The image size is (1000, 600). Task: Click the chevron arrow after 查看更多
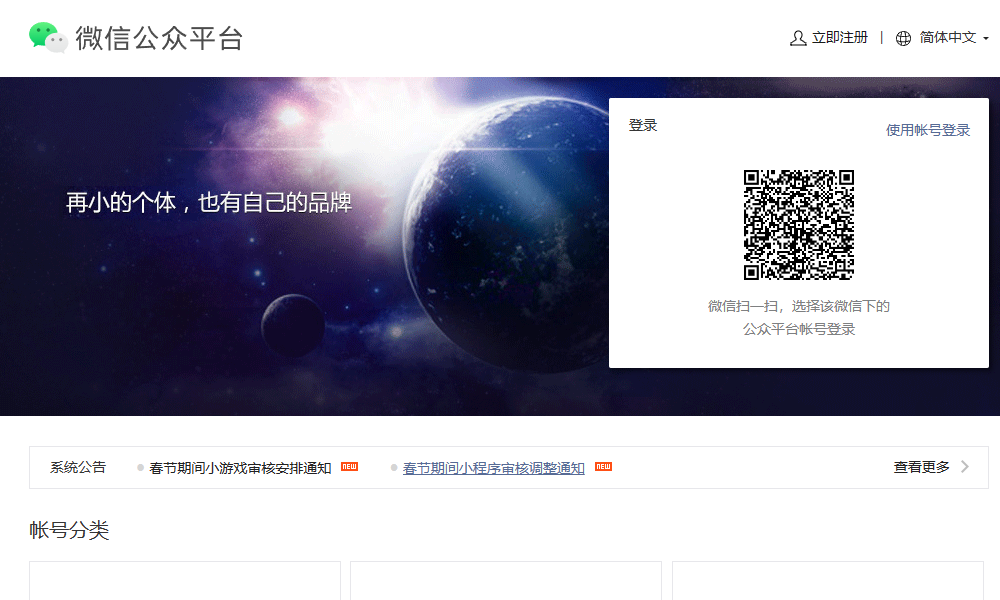tap(965, 467)
